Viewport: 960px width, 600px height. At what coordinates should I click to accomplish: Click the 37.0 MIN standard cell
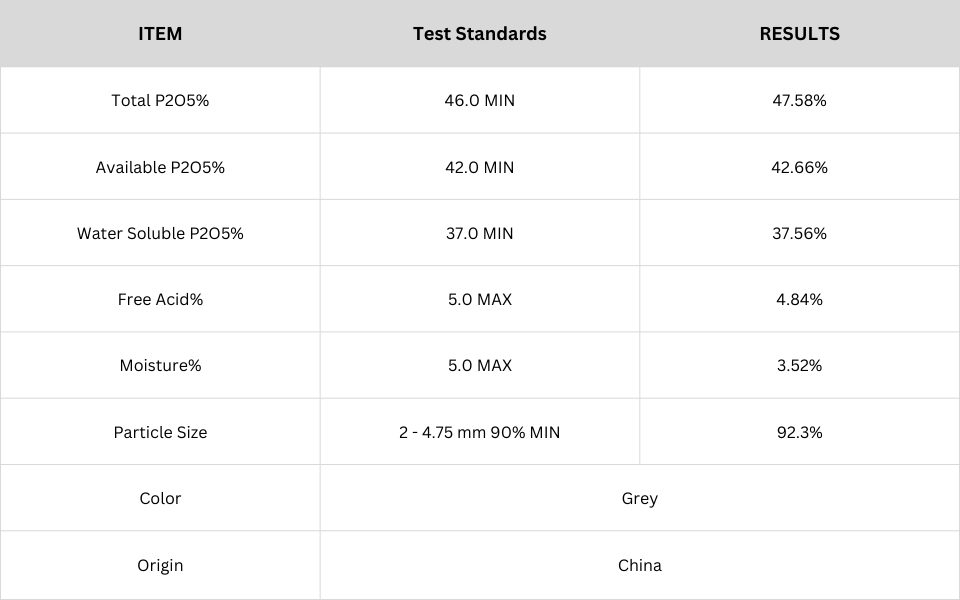click(480, 233)
